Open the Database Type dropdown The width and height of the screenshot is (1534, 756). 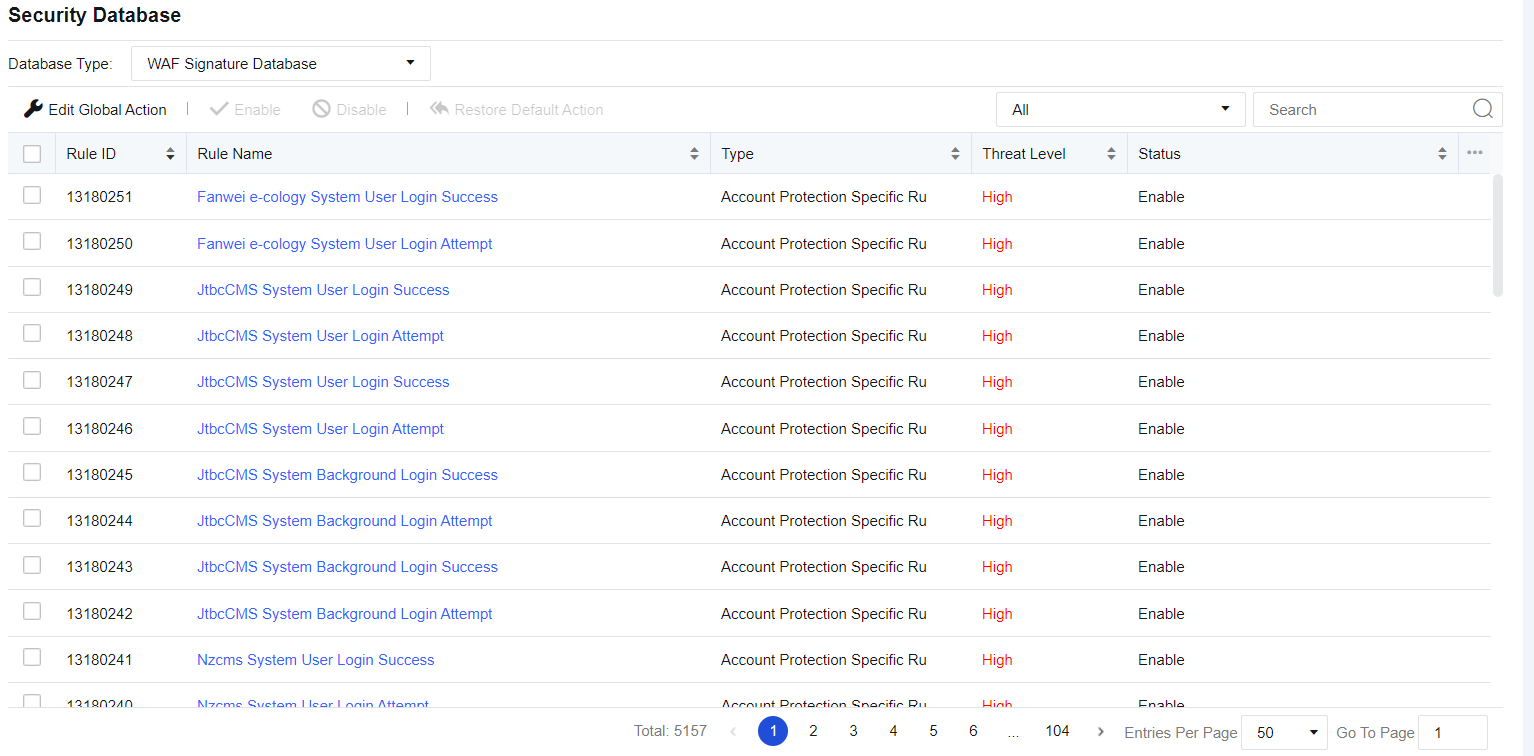281,63
